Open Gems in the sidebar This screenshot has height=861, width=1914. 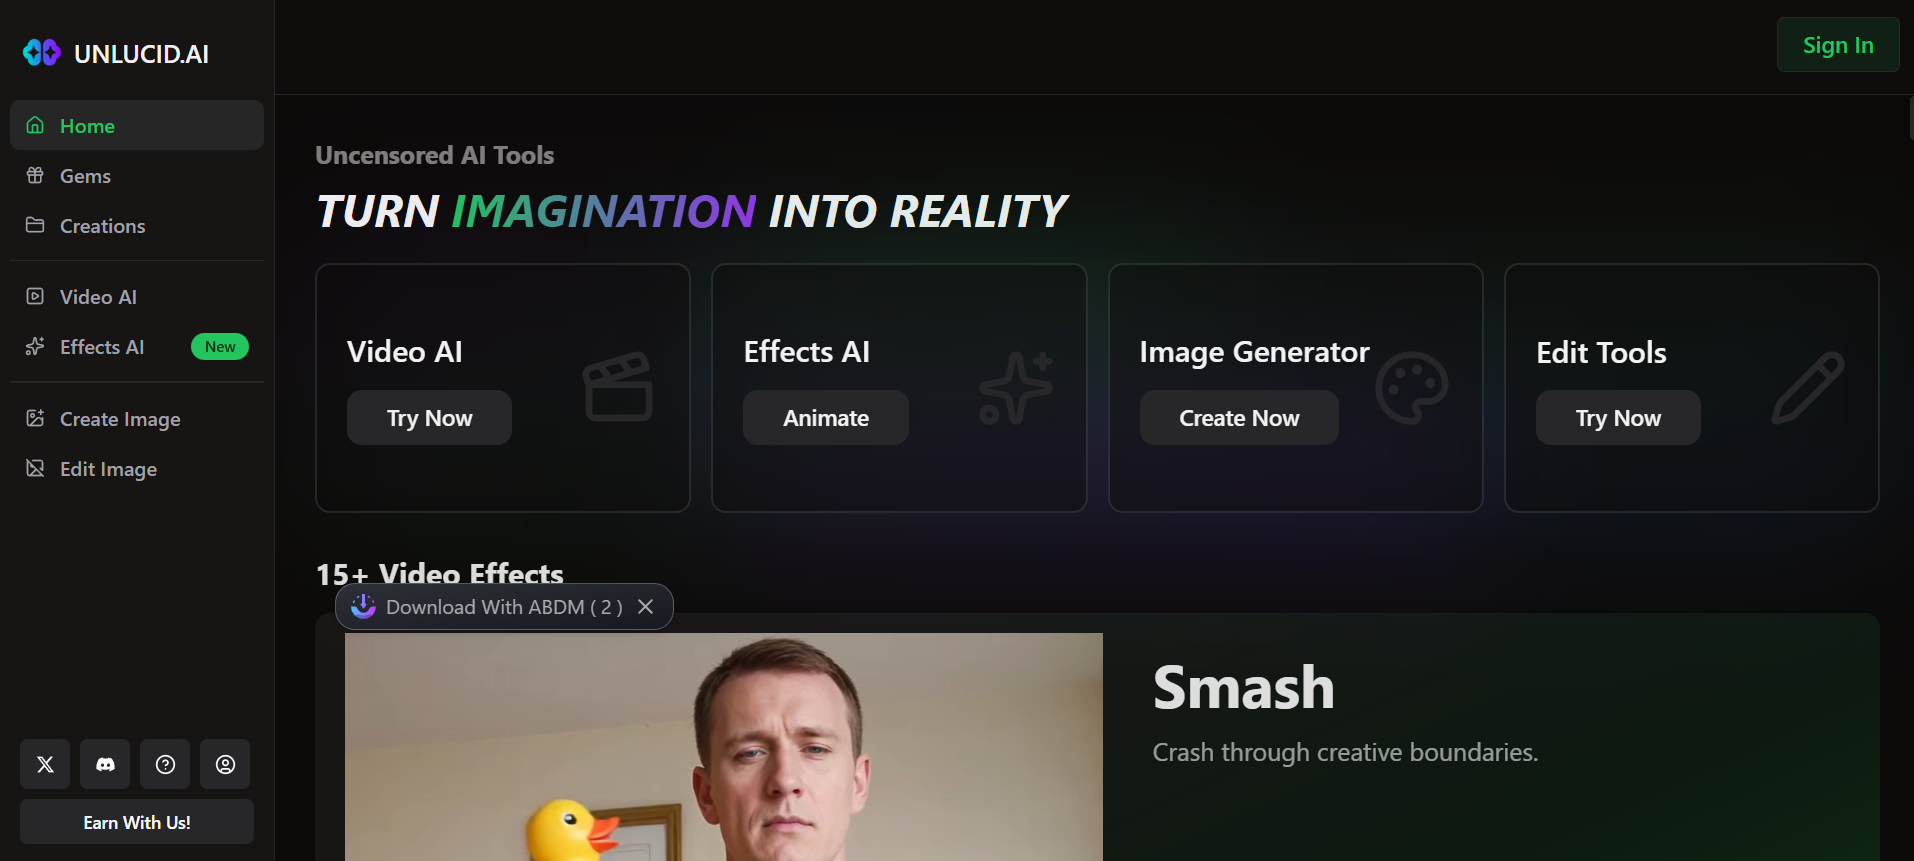(x=137, y=176)
